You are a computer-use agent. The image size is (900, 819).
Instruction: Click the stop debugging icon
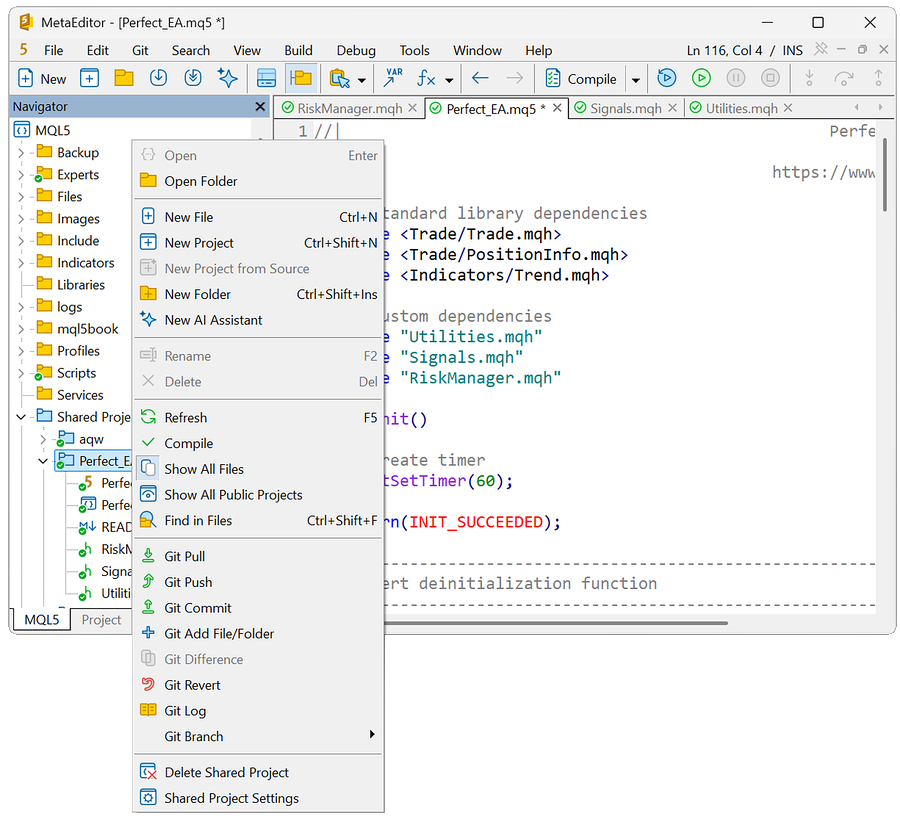[x=770, y=78]
